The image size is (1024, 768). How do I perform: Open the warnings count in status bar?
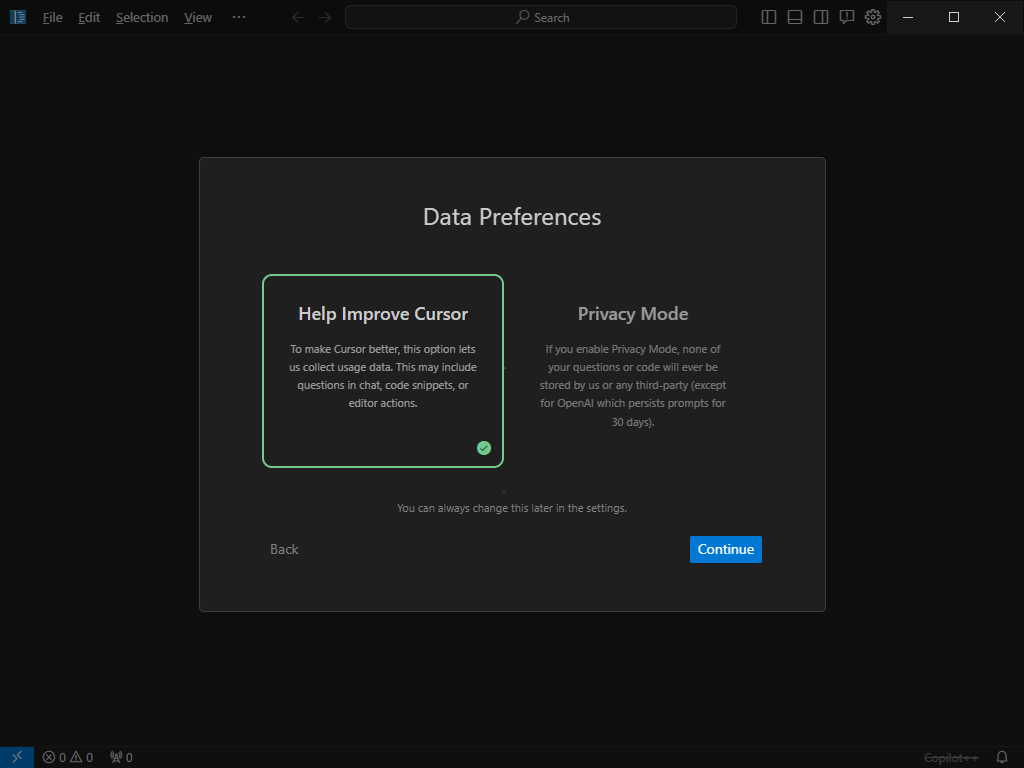(82, 758)
